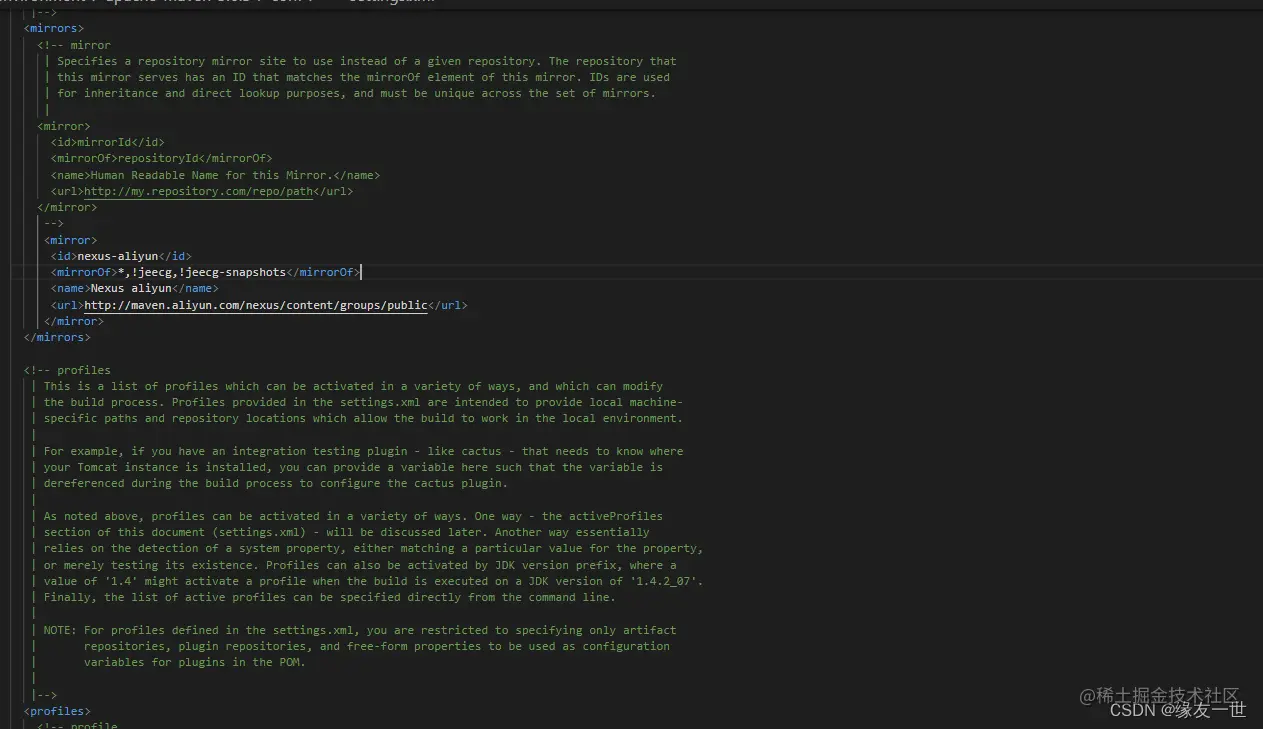Screen dimensions: 1263x729
Task: Click the 'NOTE: For profiles defined' line
Action: [360, 630]
